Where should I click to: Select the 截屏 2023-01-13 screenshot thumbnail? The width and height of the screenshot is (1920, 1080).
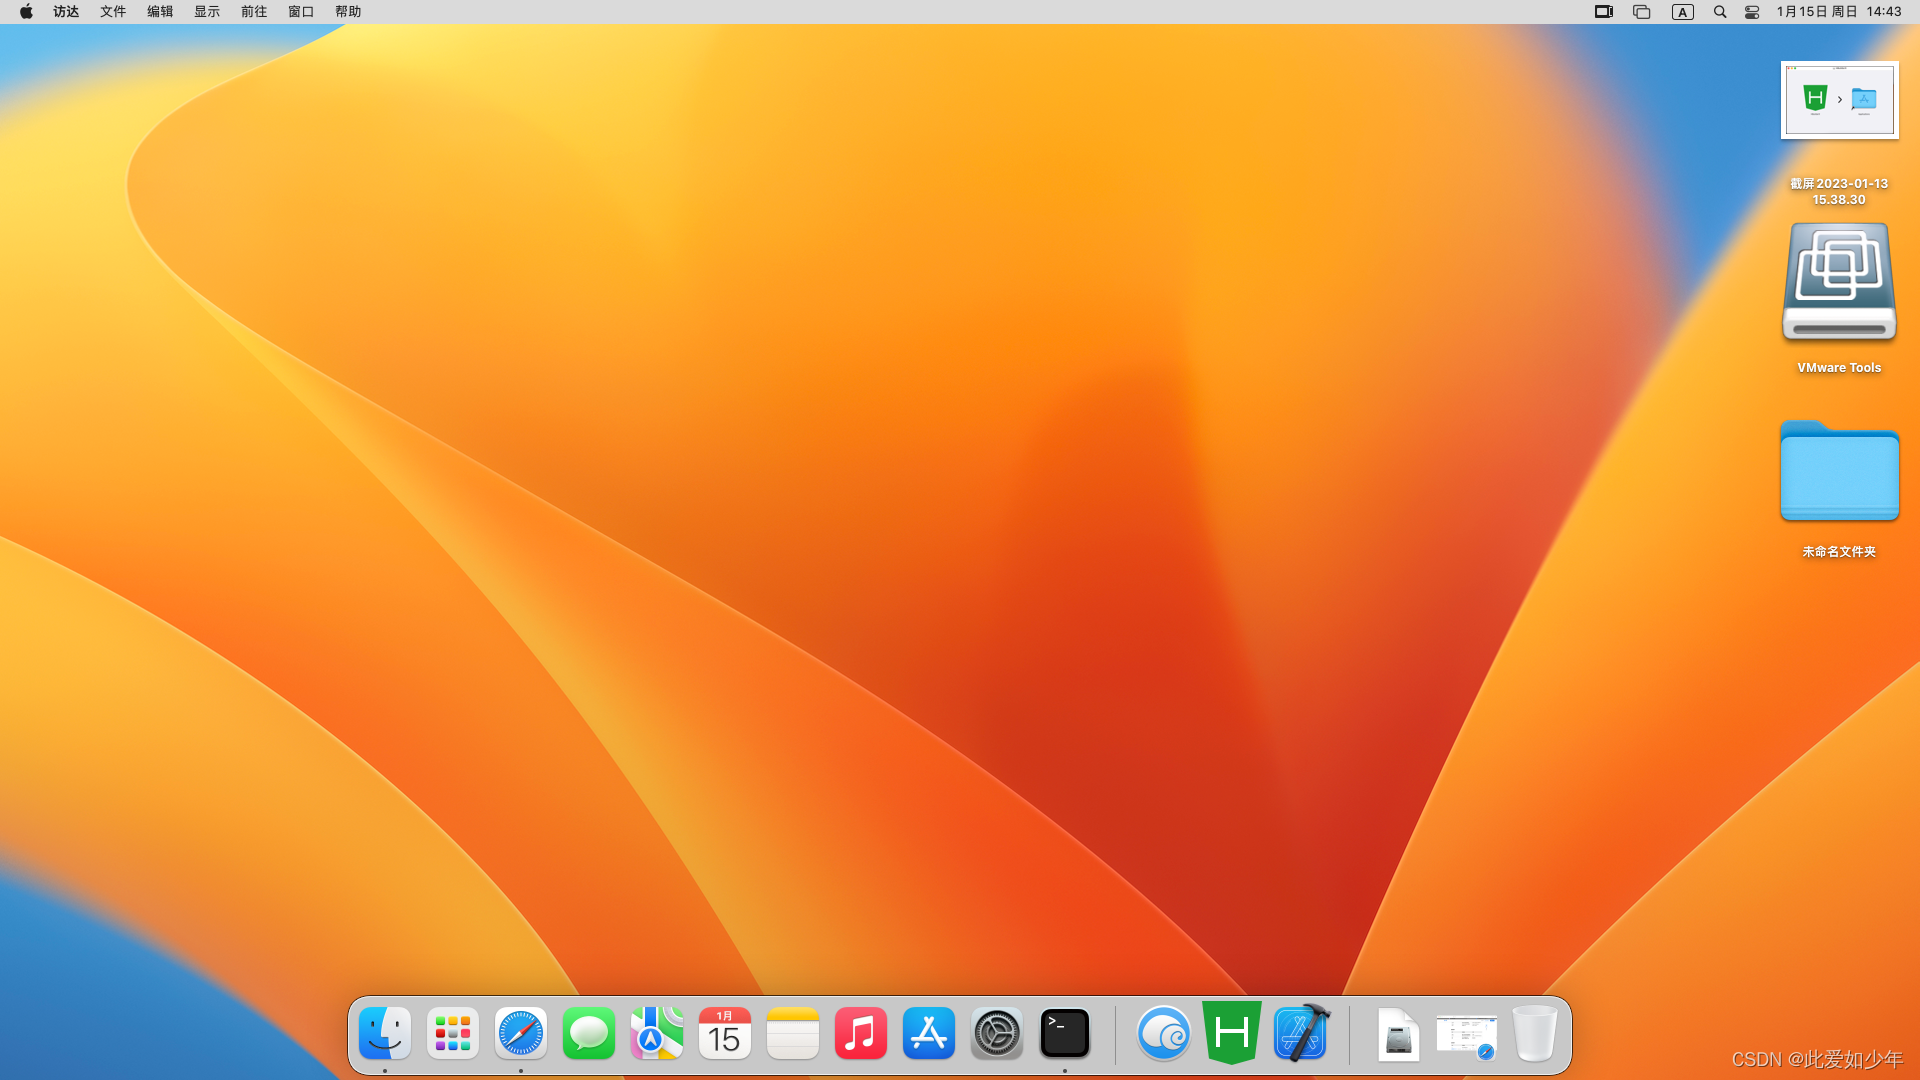click(x=1839, y=100)
